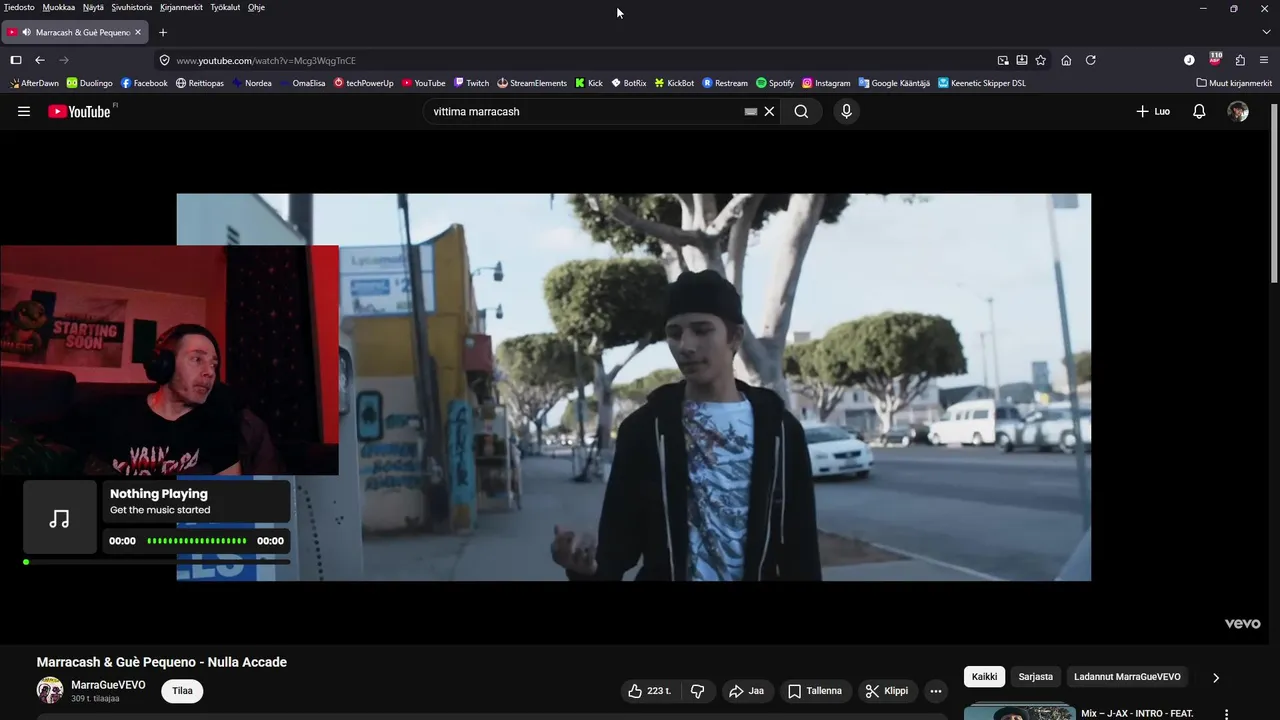This screenshot has width=1280, height=720.
Task: Submit search with the magnifier button
Action: [x=801, y=112]
